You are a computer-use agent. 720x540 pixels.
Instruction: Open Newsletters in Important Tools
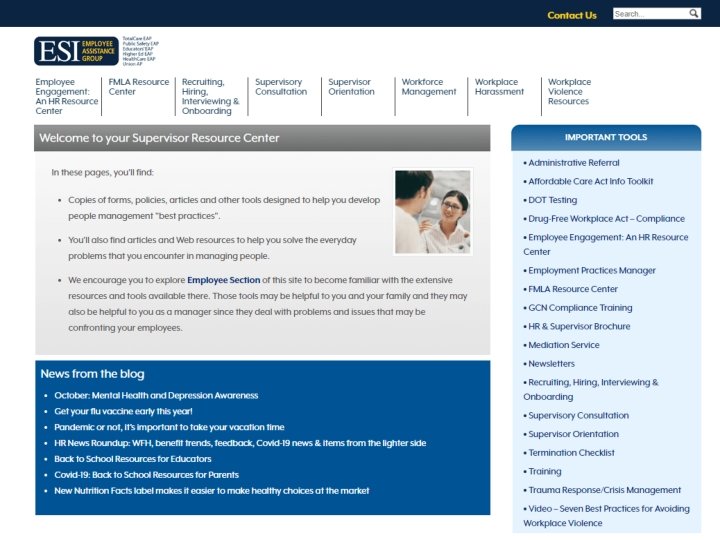(x=551, y=364)
